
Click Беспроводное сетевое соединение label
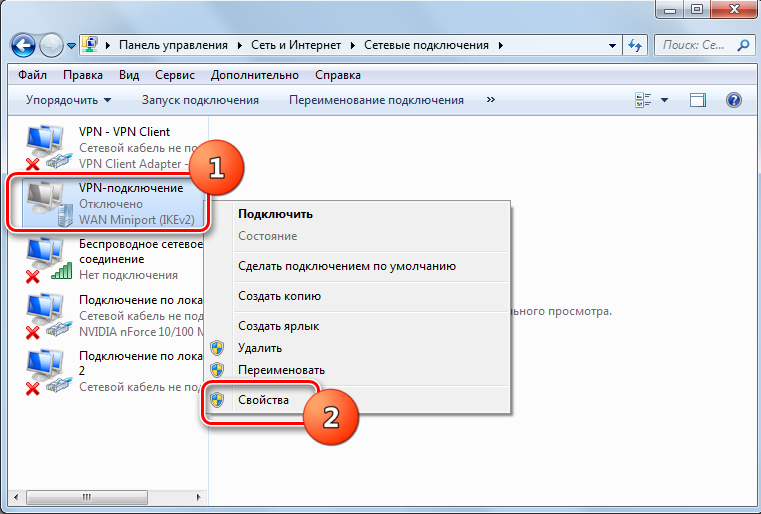(x=141, y=251)
